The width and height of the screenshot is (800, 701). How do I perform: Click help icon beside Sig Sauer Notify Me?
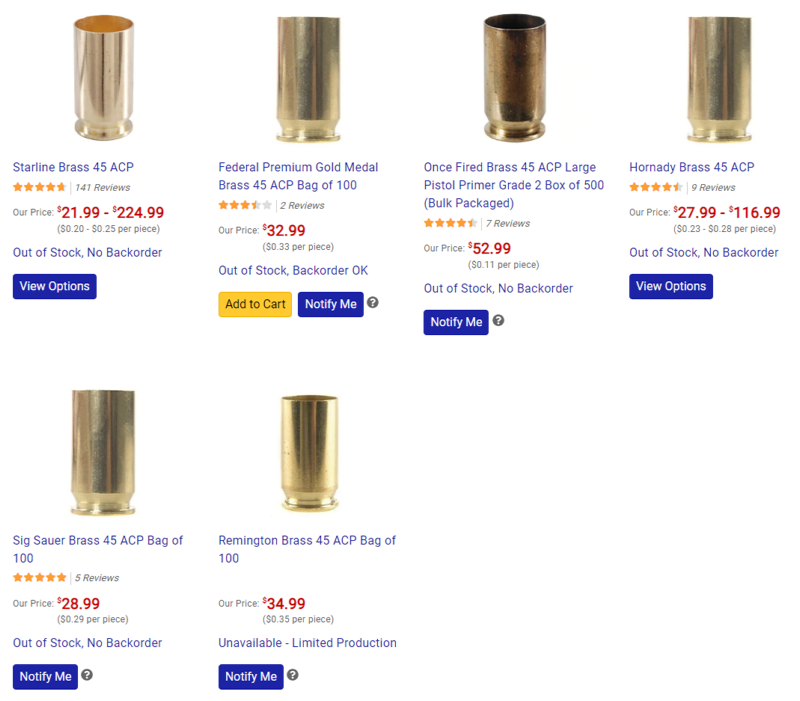pyautogui.click(x=87, y=675)
